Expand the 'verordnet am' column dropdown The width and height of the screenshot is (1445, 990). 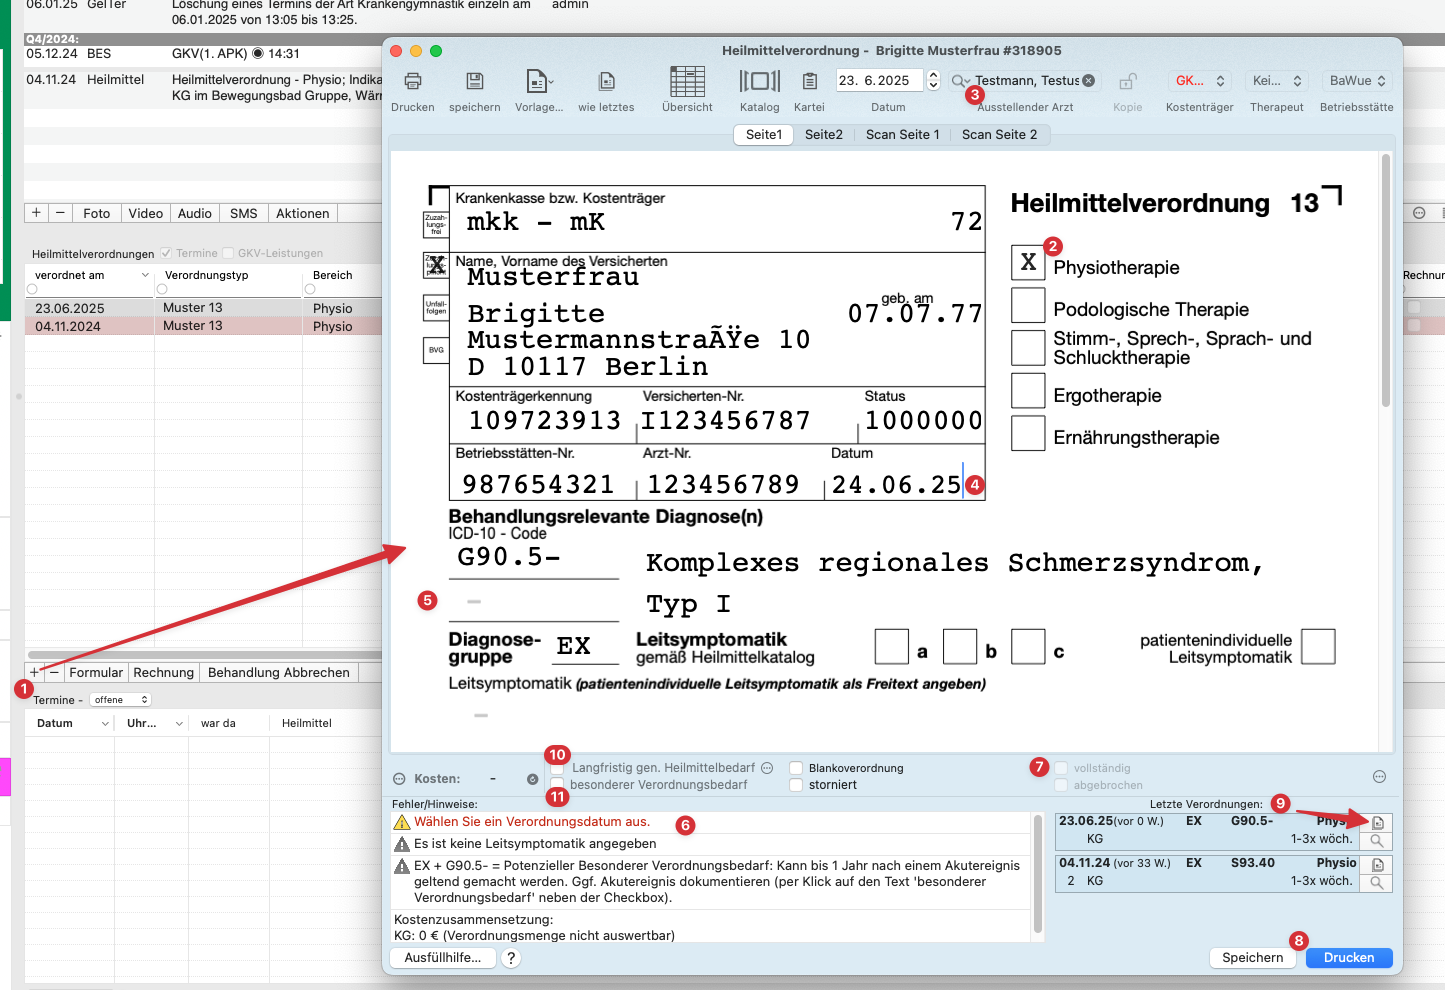(145, 275)
